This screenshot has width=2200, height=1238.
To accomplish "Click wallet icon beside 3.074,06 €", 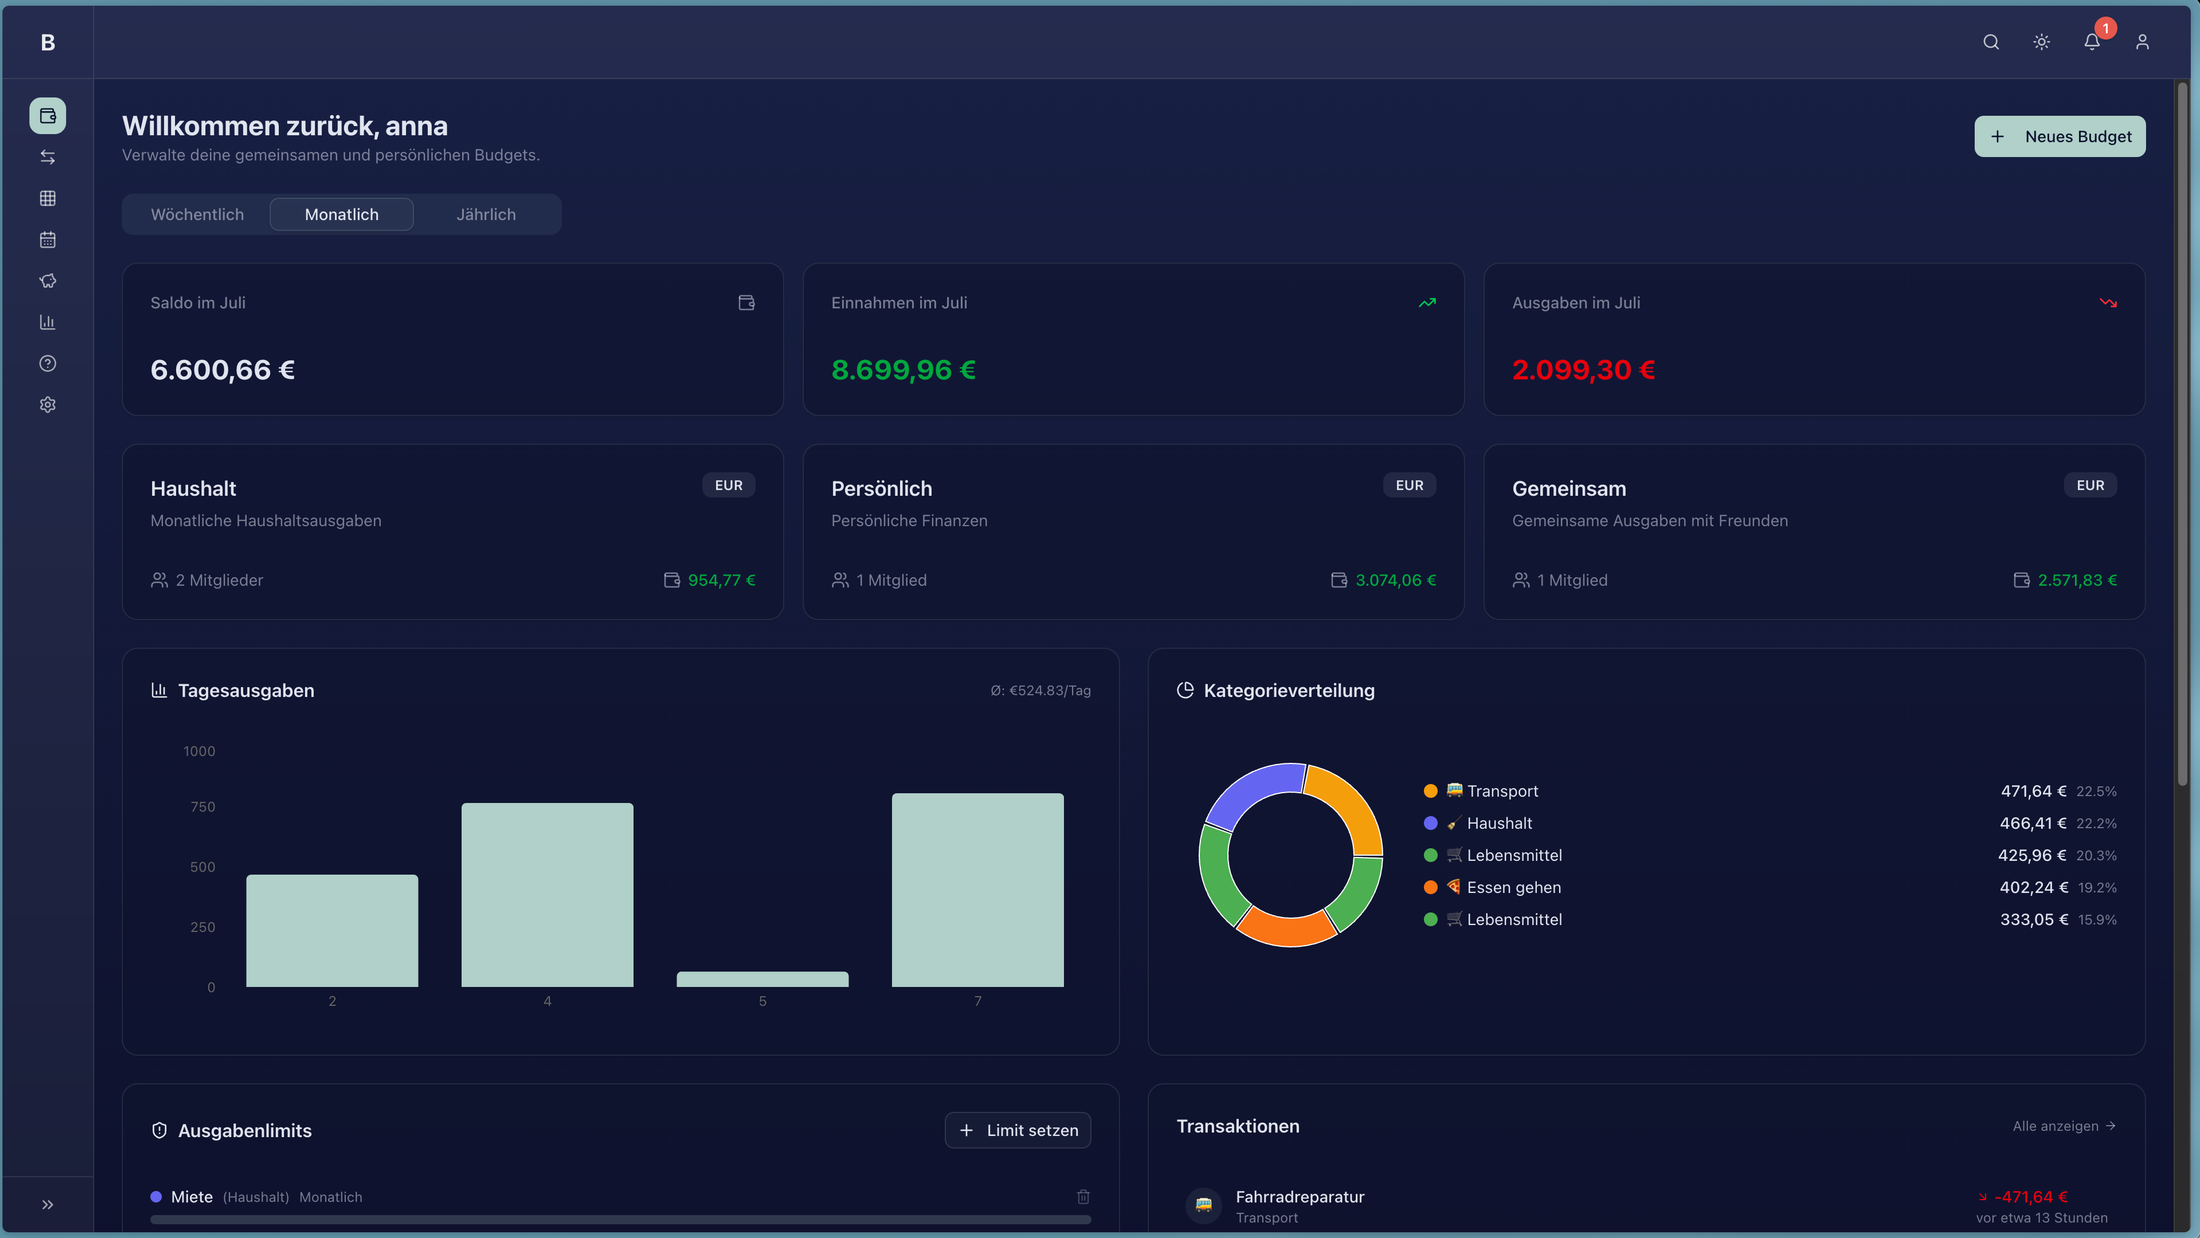I will (x=1339, y=580).
